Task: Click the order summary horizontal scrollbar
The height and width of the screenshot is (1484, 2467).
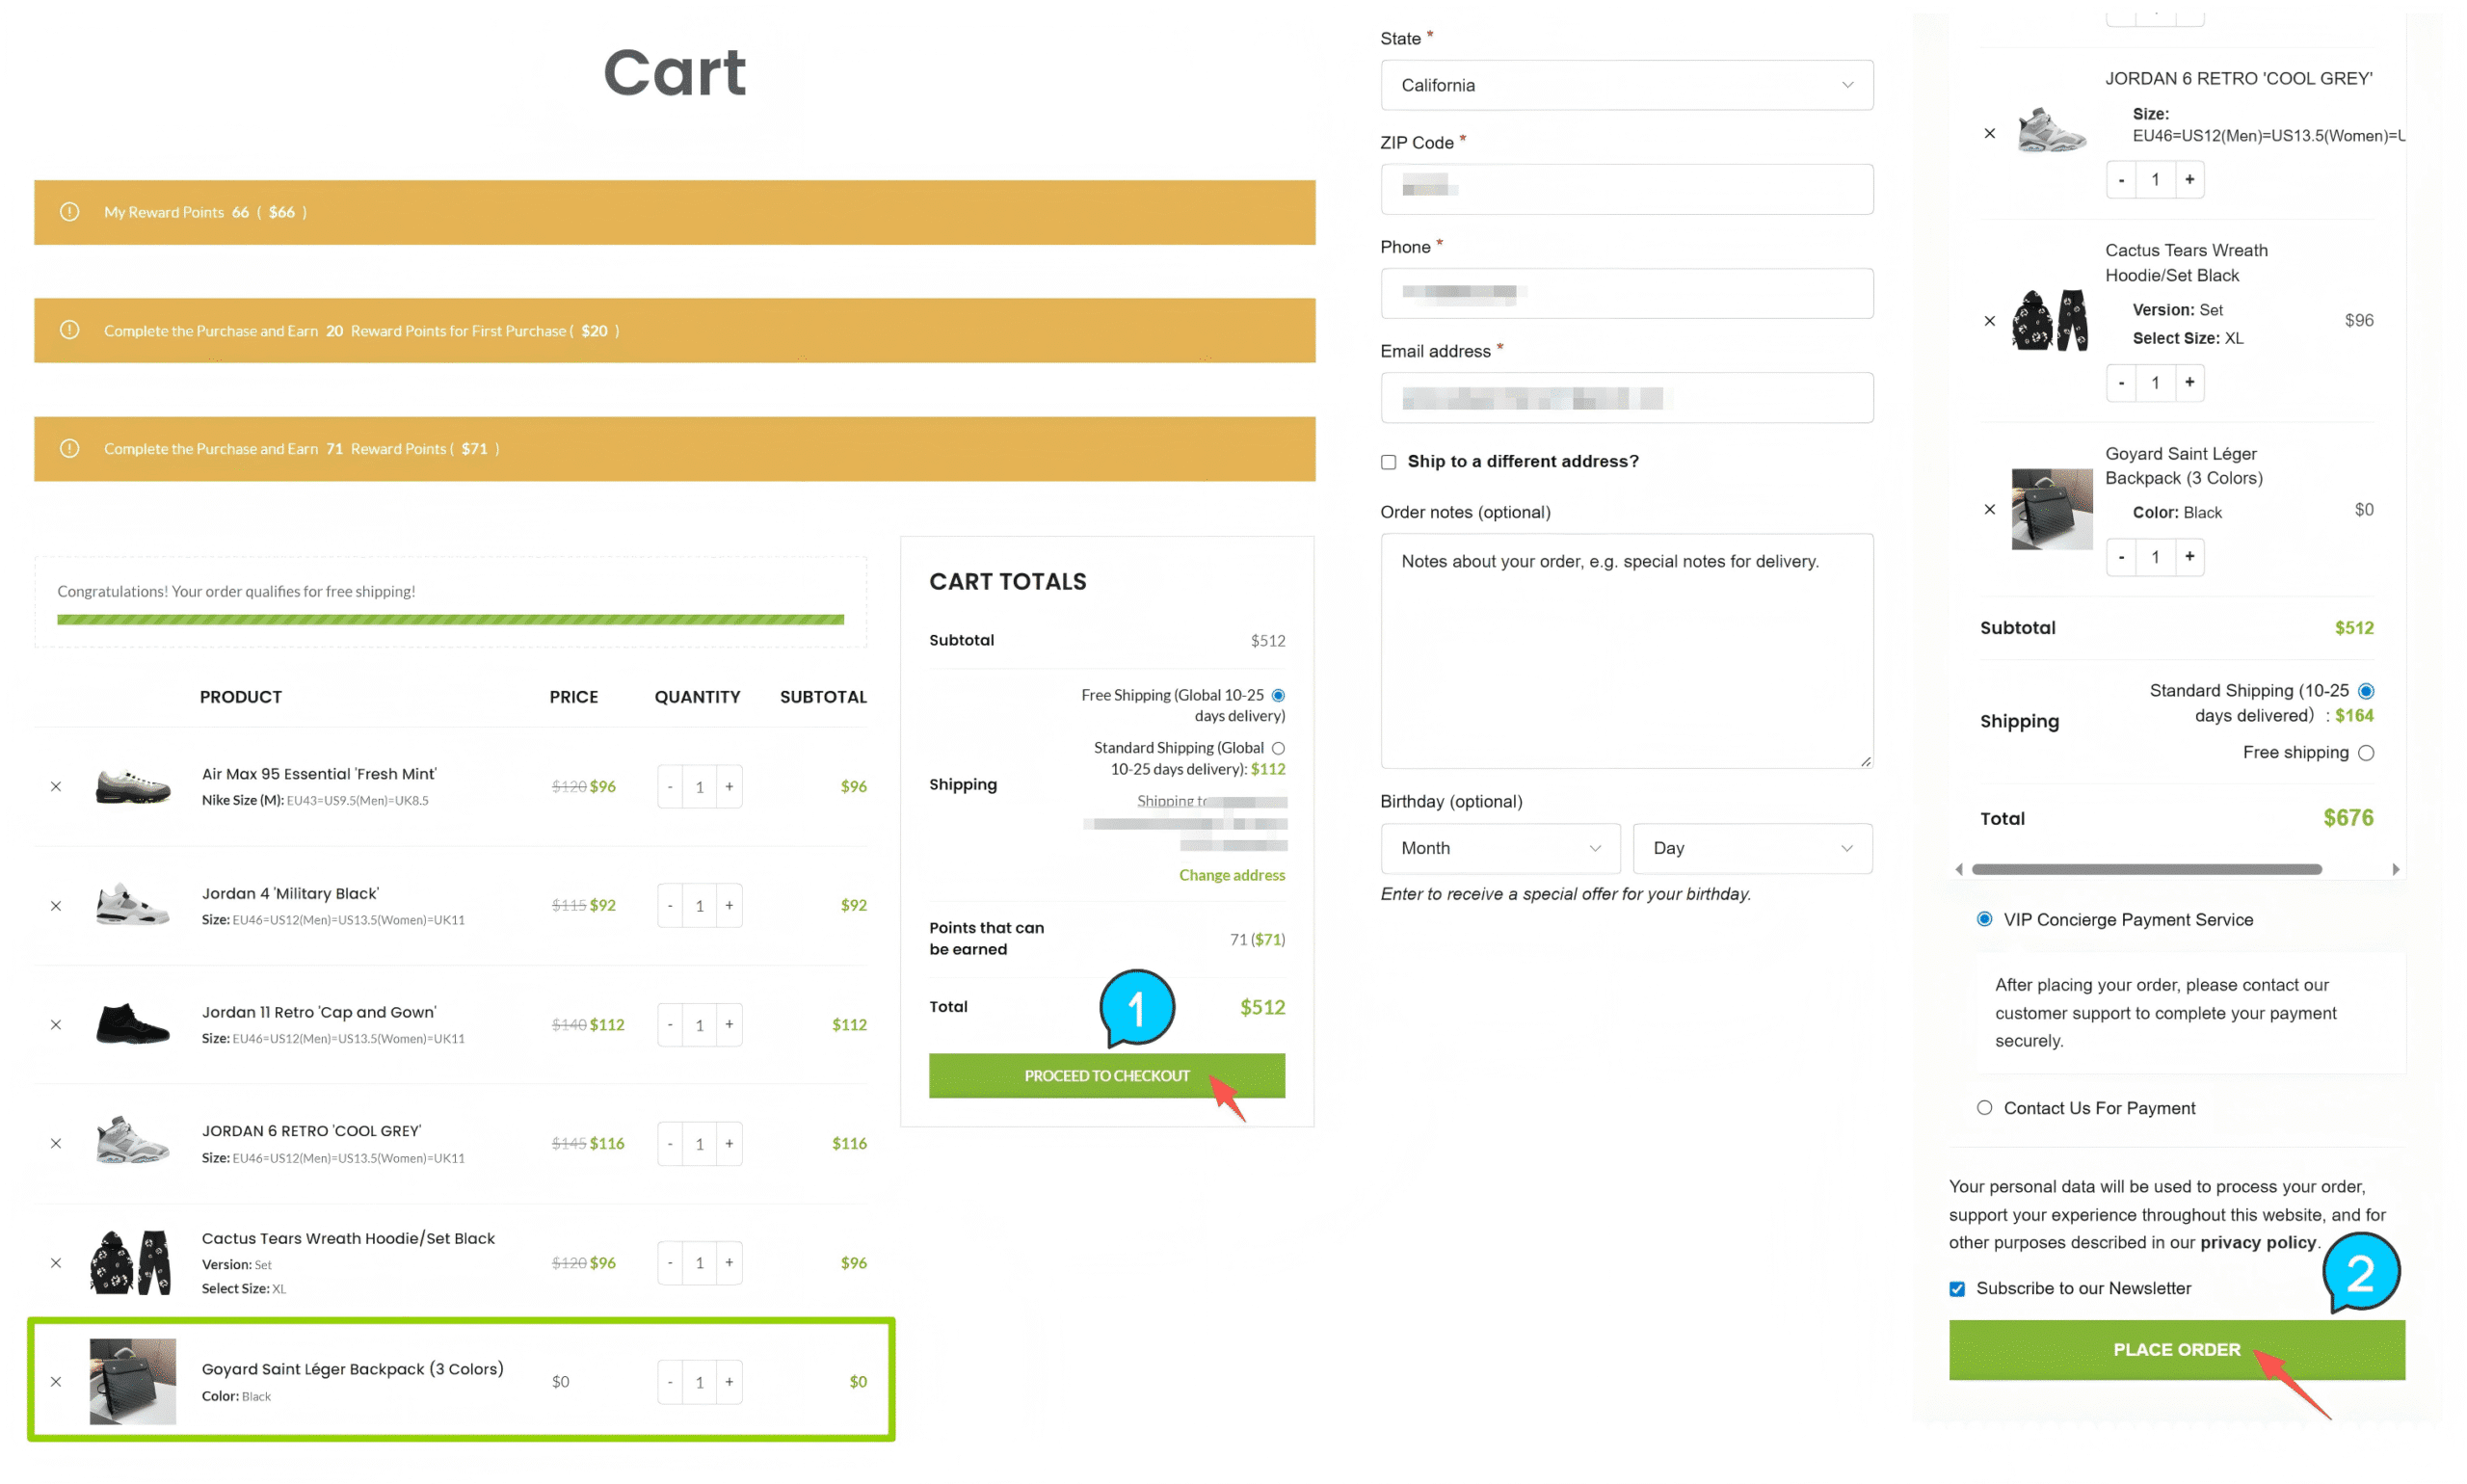Action: point(2146,870)
